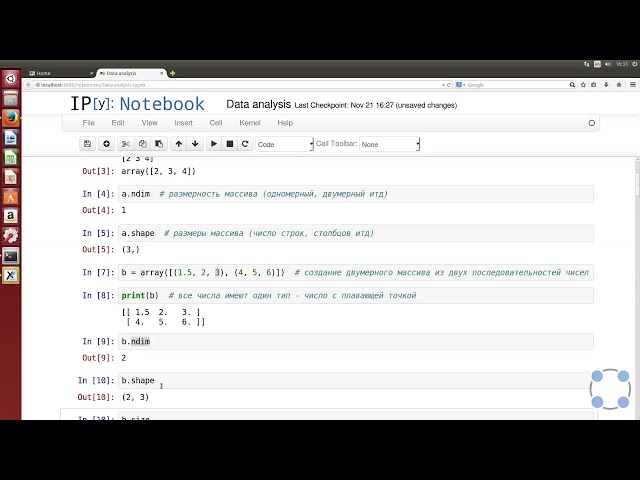Click the Out[5] value (3,)
Viewport: 640px width, 480px height.
pos(131,249)
